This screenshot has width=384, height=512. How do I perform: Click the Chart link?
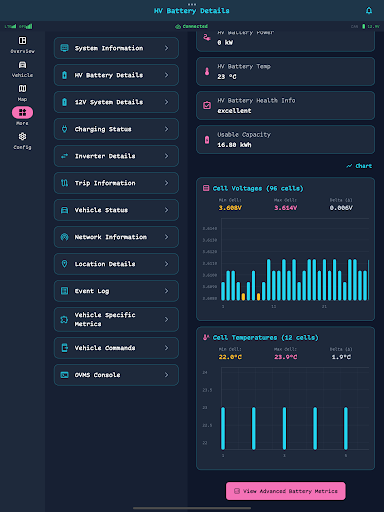(x=359, y=166)
